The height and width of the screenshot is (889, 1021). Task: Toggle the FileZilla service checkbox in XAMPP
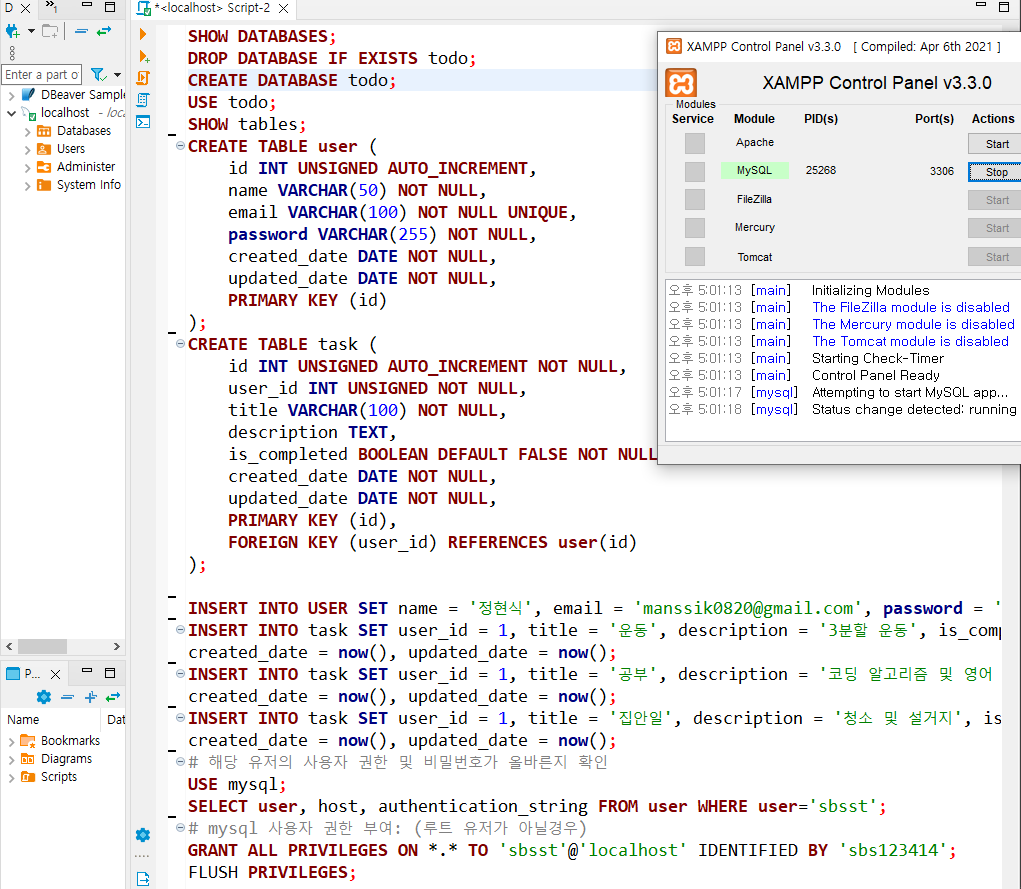click(x=695, y=199)
